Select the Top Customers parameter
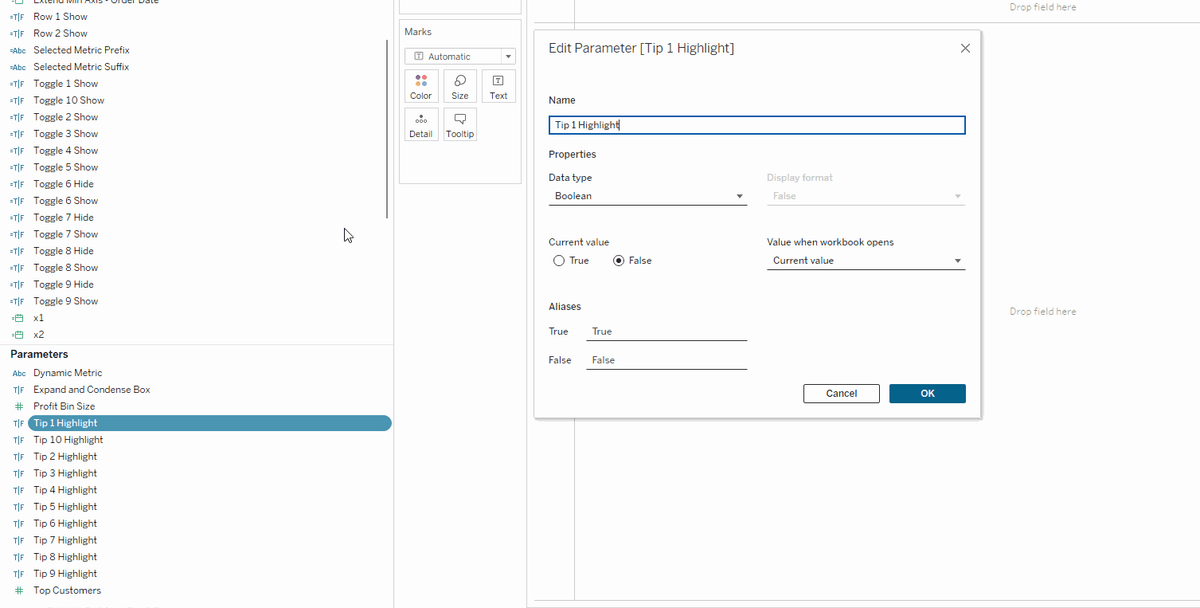Viewport: 1200px width, 608px height. [x=67, y=591]
